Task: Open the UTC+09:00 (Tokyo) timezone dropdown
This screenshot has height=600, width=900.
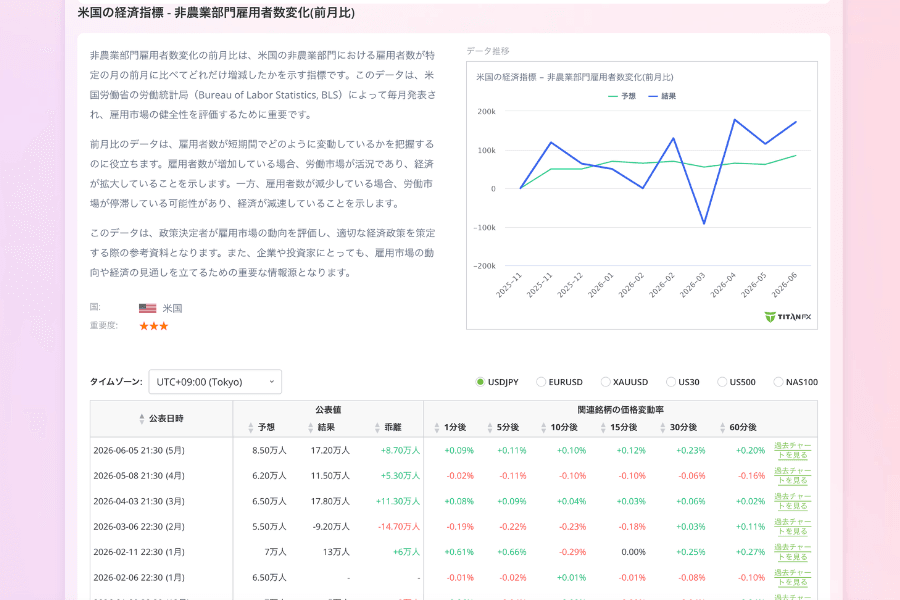Action: (x=215, y=382)
